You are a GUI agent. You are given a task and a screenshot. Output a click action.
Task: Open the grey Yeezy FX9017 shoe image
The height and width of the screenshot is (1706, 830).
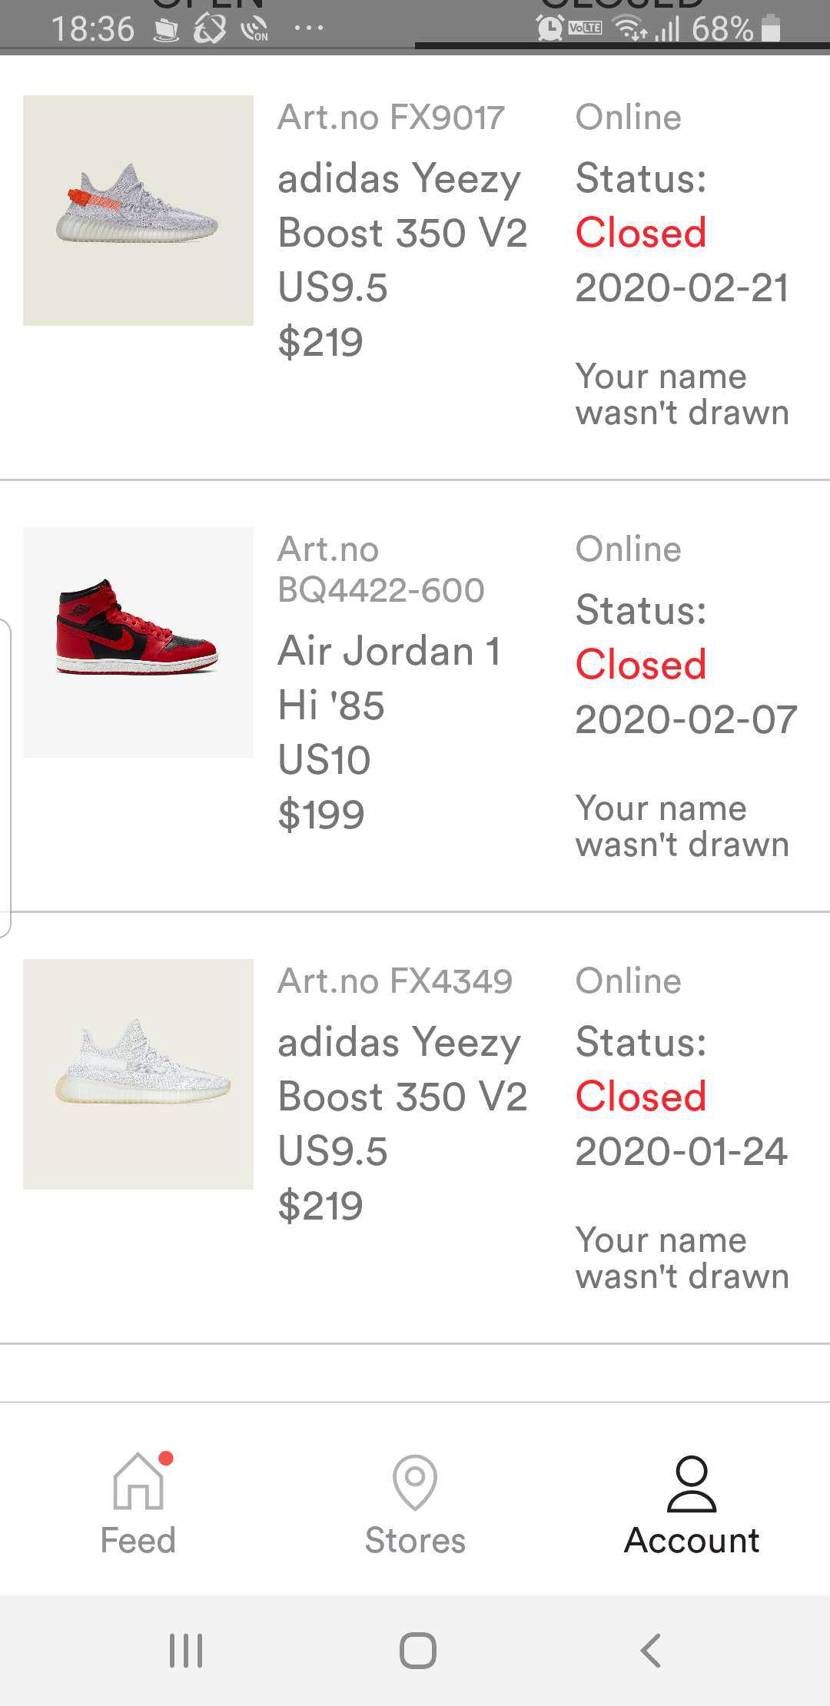tap(138, 210)
